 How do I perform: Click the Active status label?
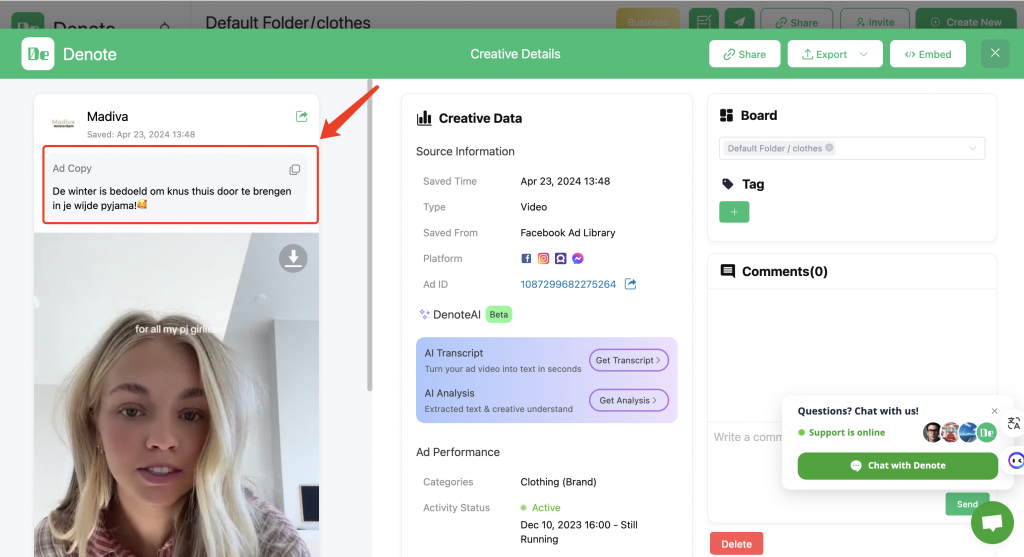click(545, 507)
